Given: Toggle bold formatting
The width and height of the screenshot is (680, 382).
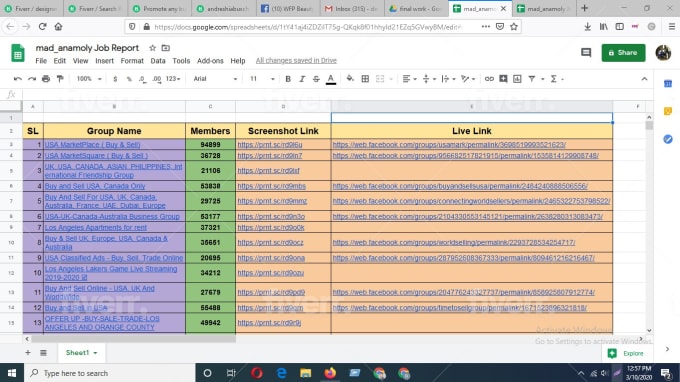Looking at the screenshot, I should pos(288,79).
